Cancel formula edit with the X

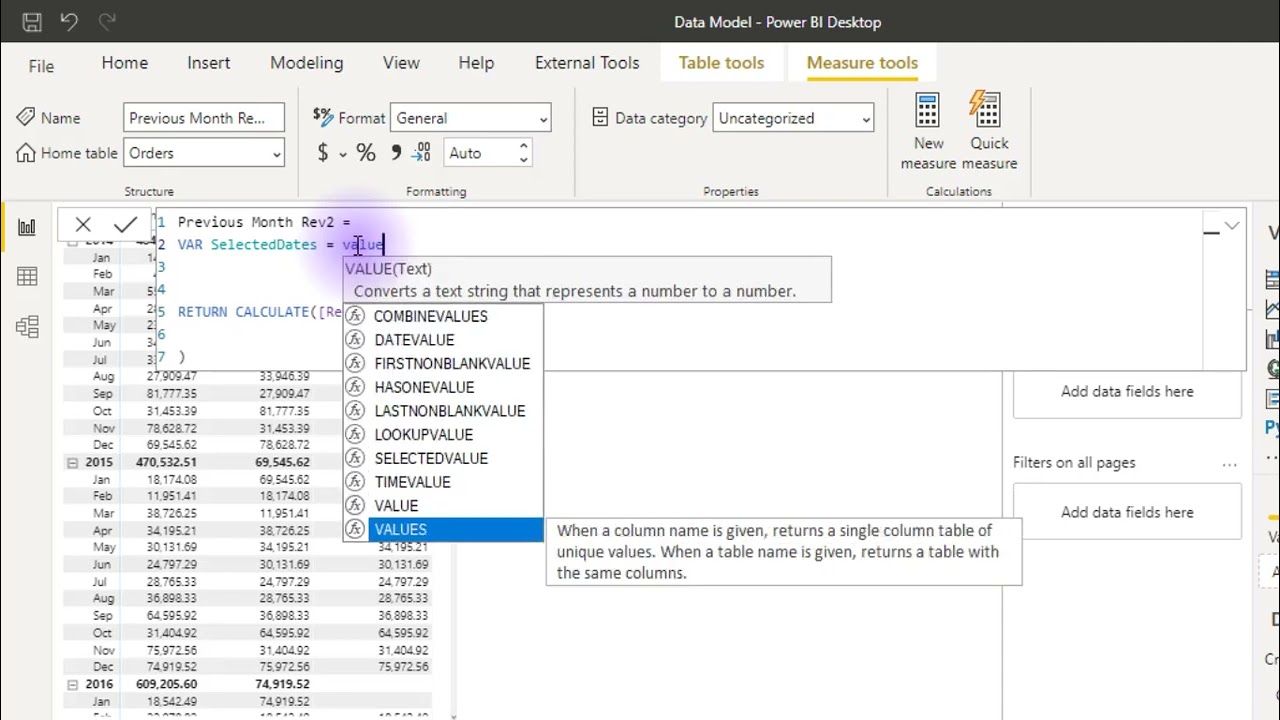[83, 225]
